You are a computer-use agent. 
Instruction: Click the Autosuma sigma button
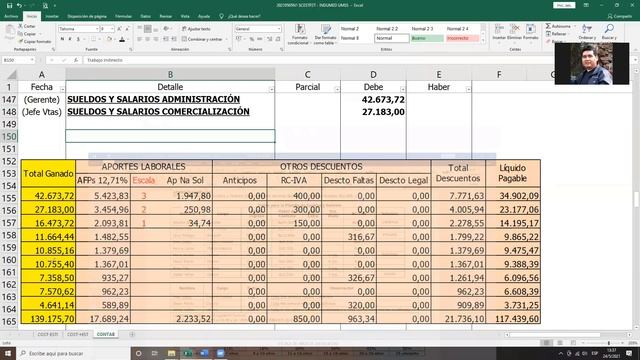pyautogui.click(x=558, y=26)
